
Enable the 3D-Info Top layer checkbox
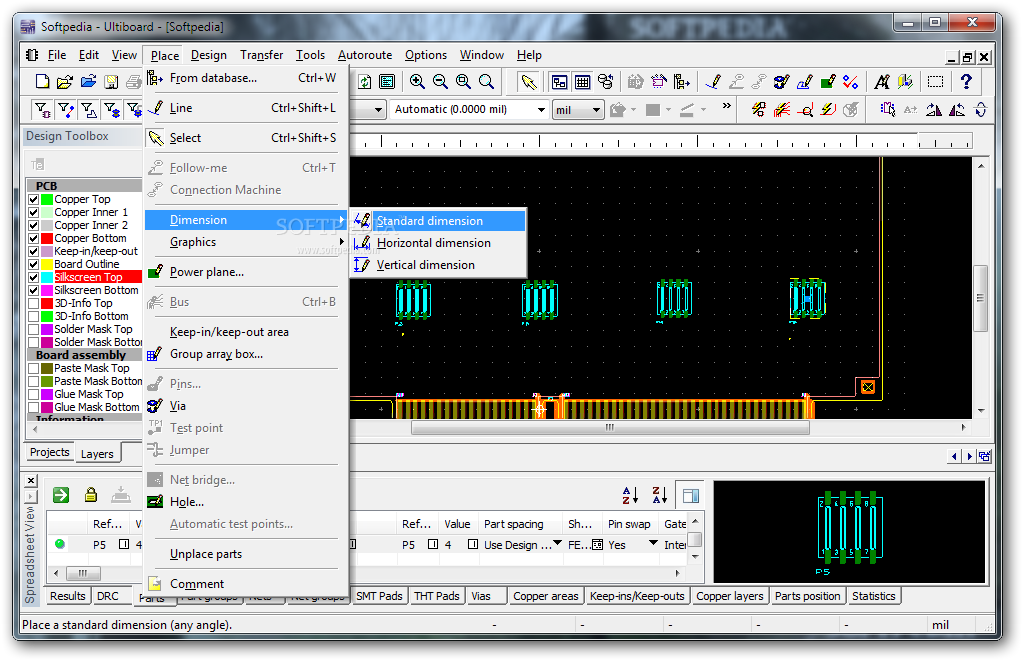tap(34, 303)
